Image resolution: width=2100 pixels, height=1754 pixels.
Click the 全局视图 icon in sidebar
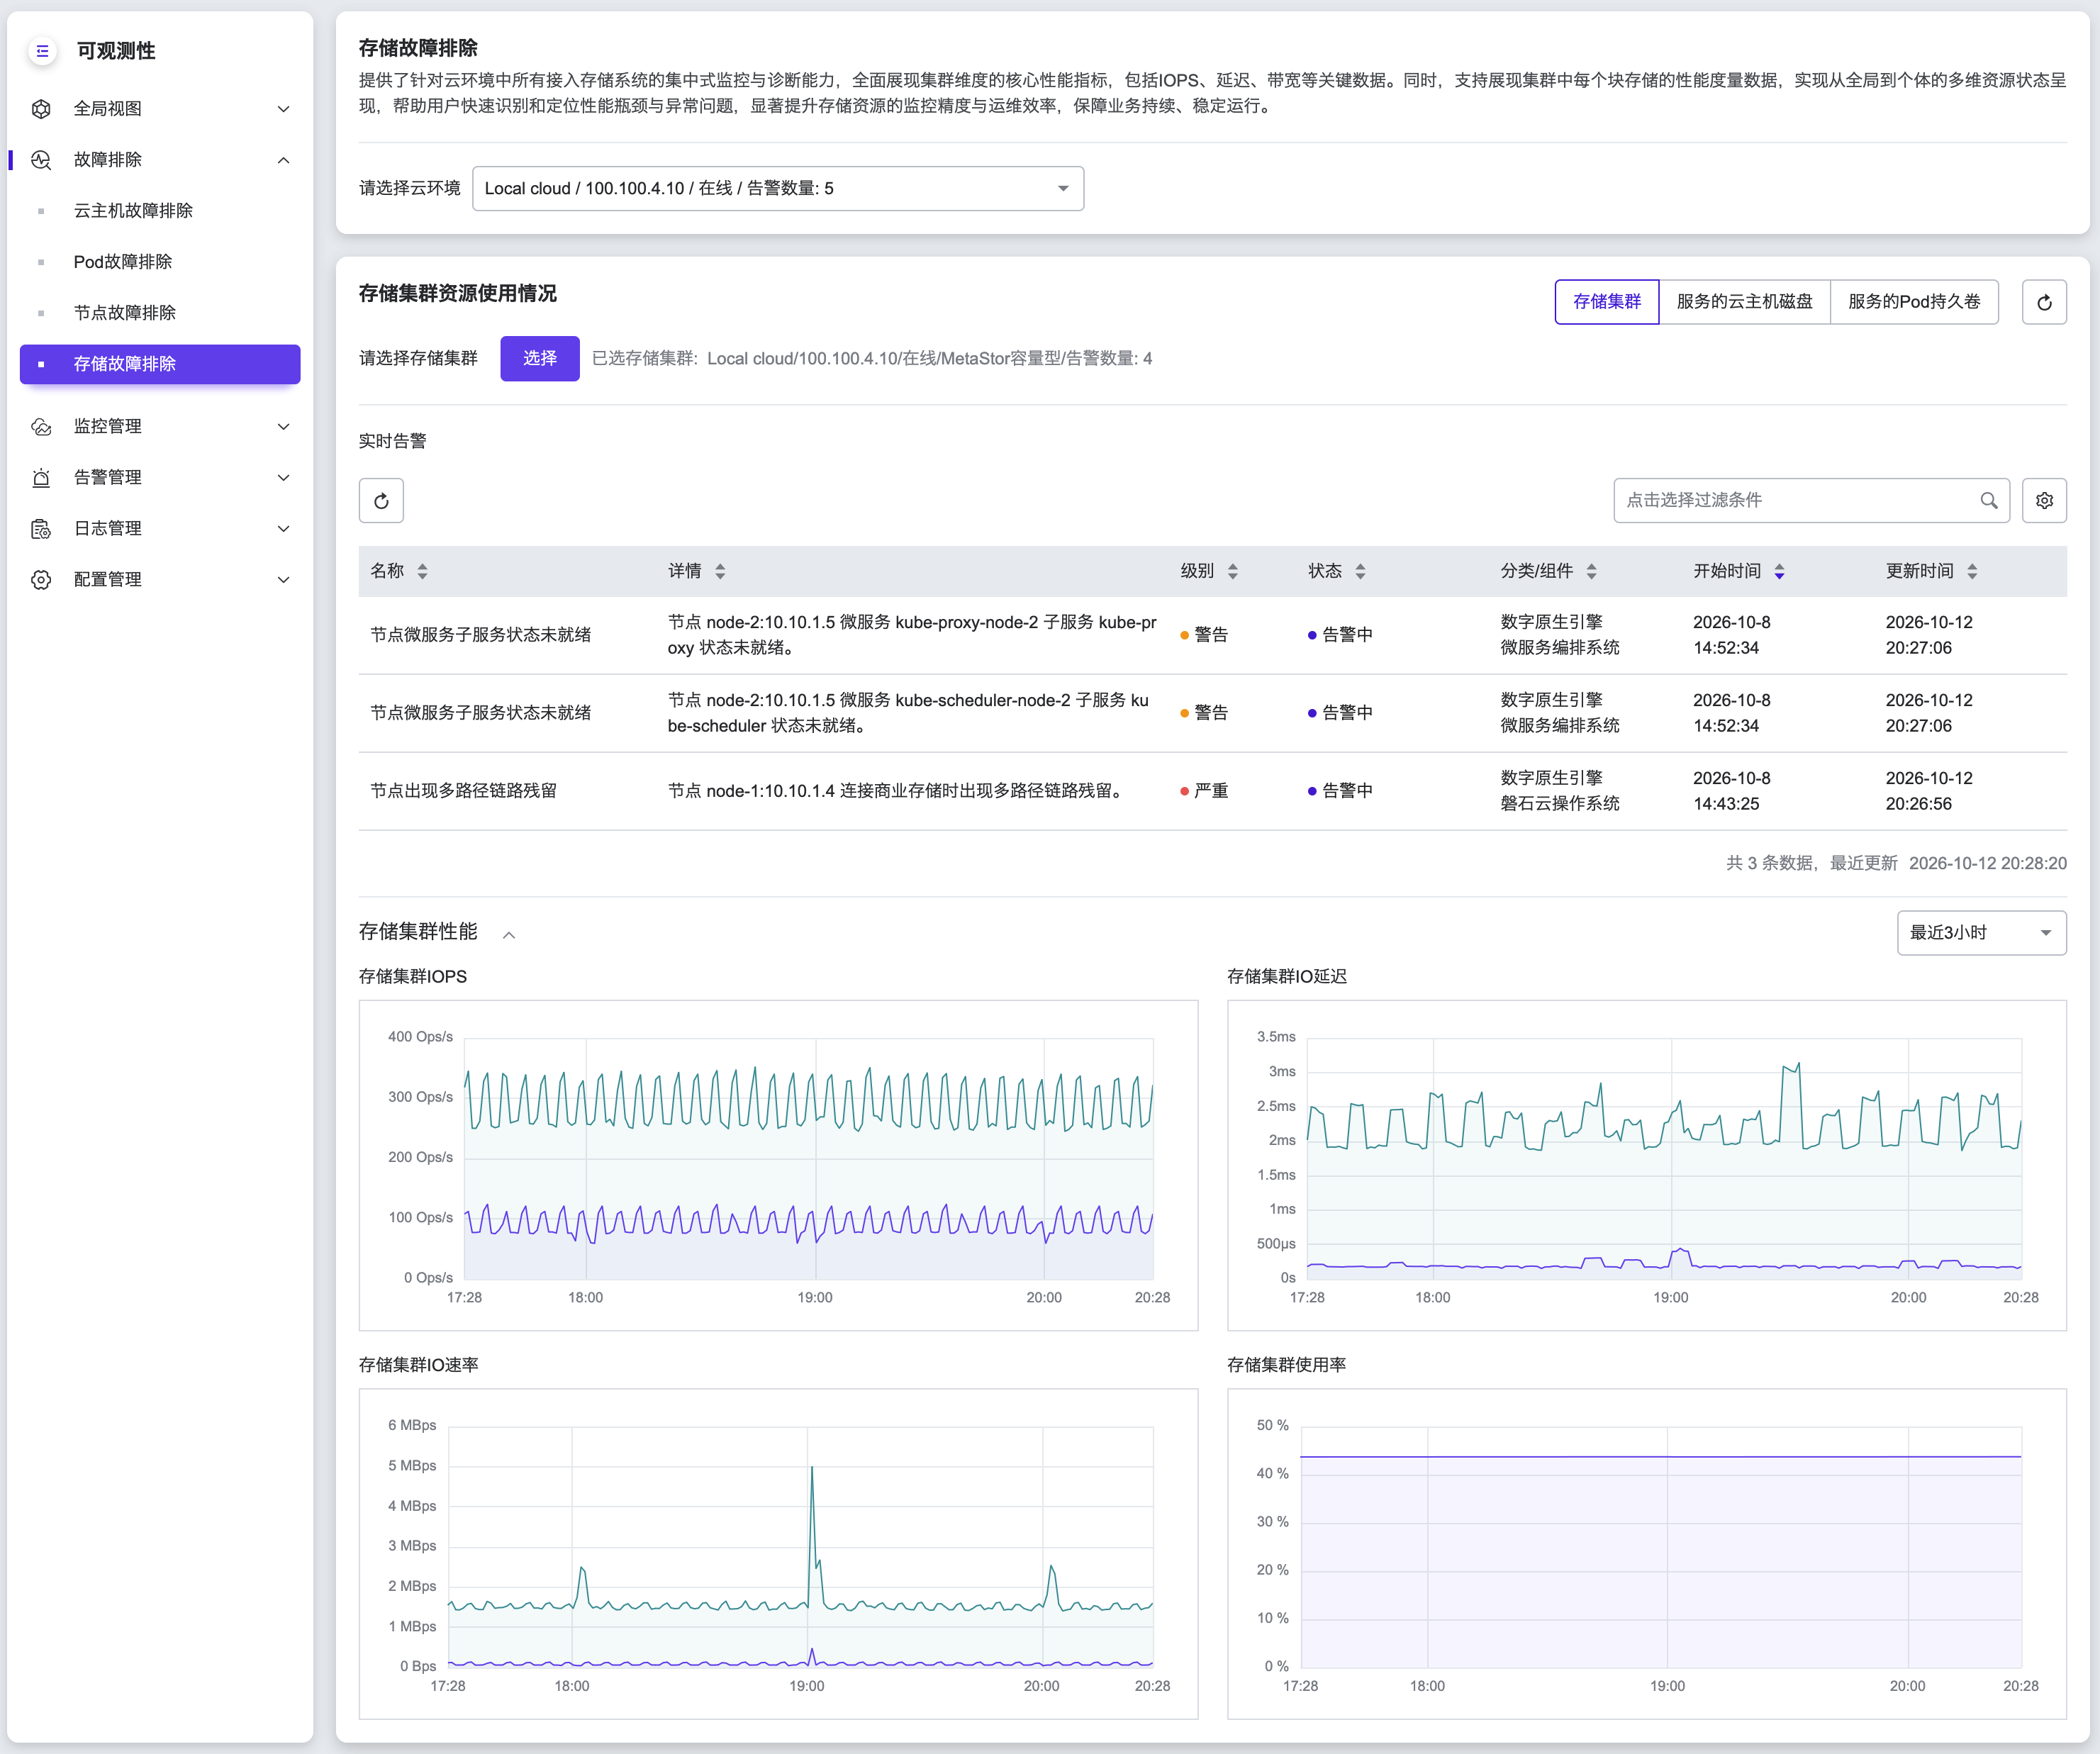(x=41, y=109)
